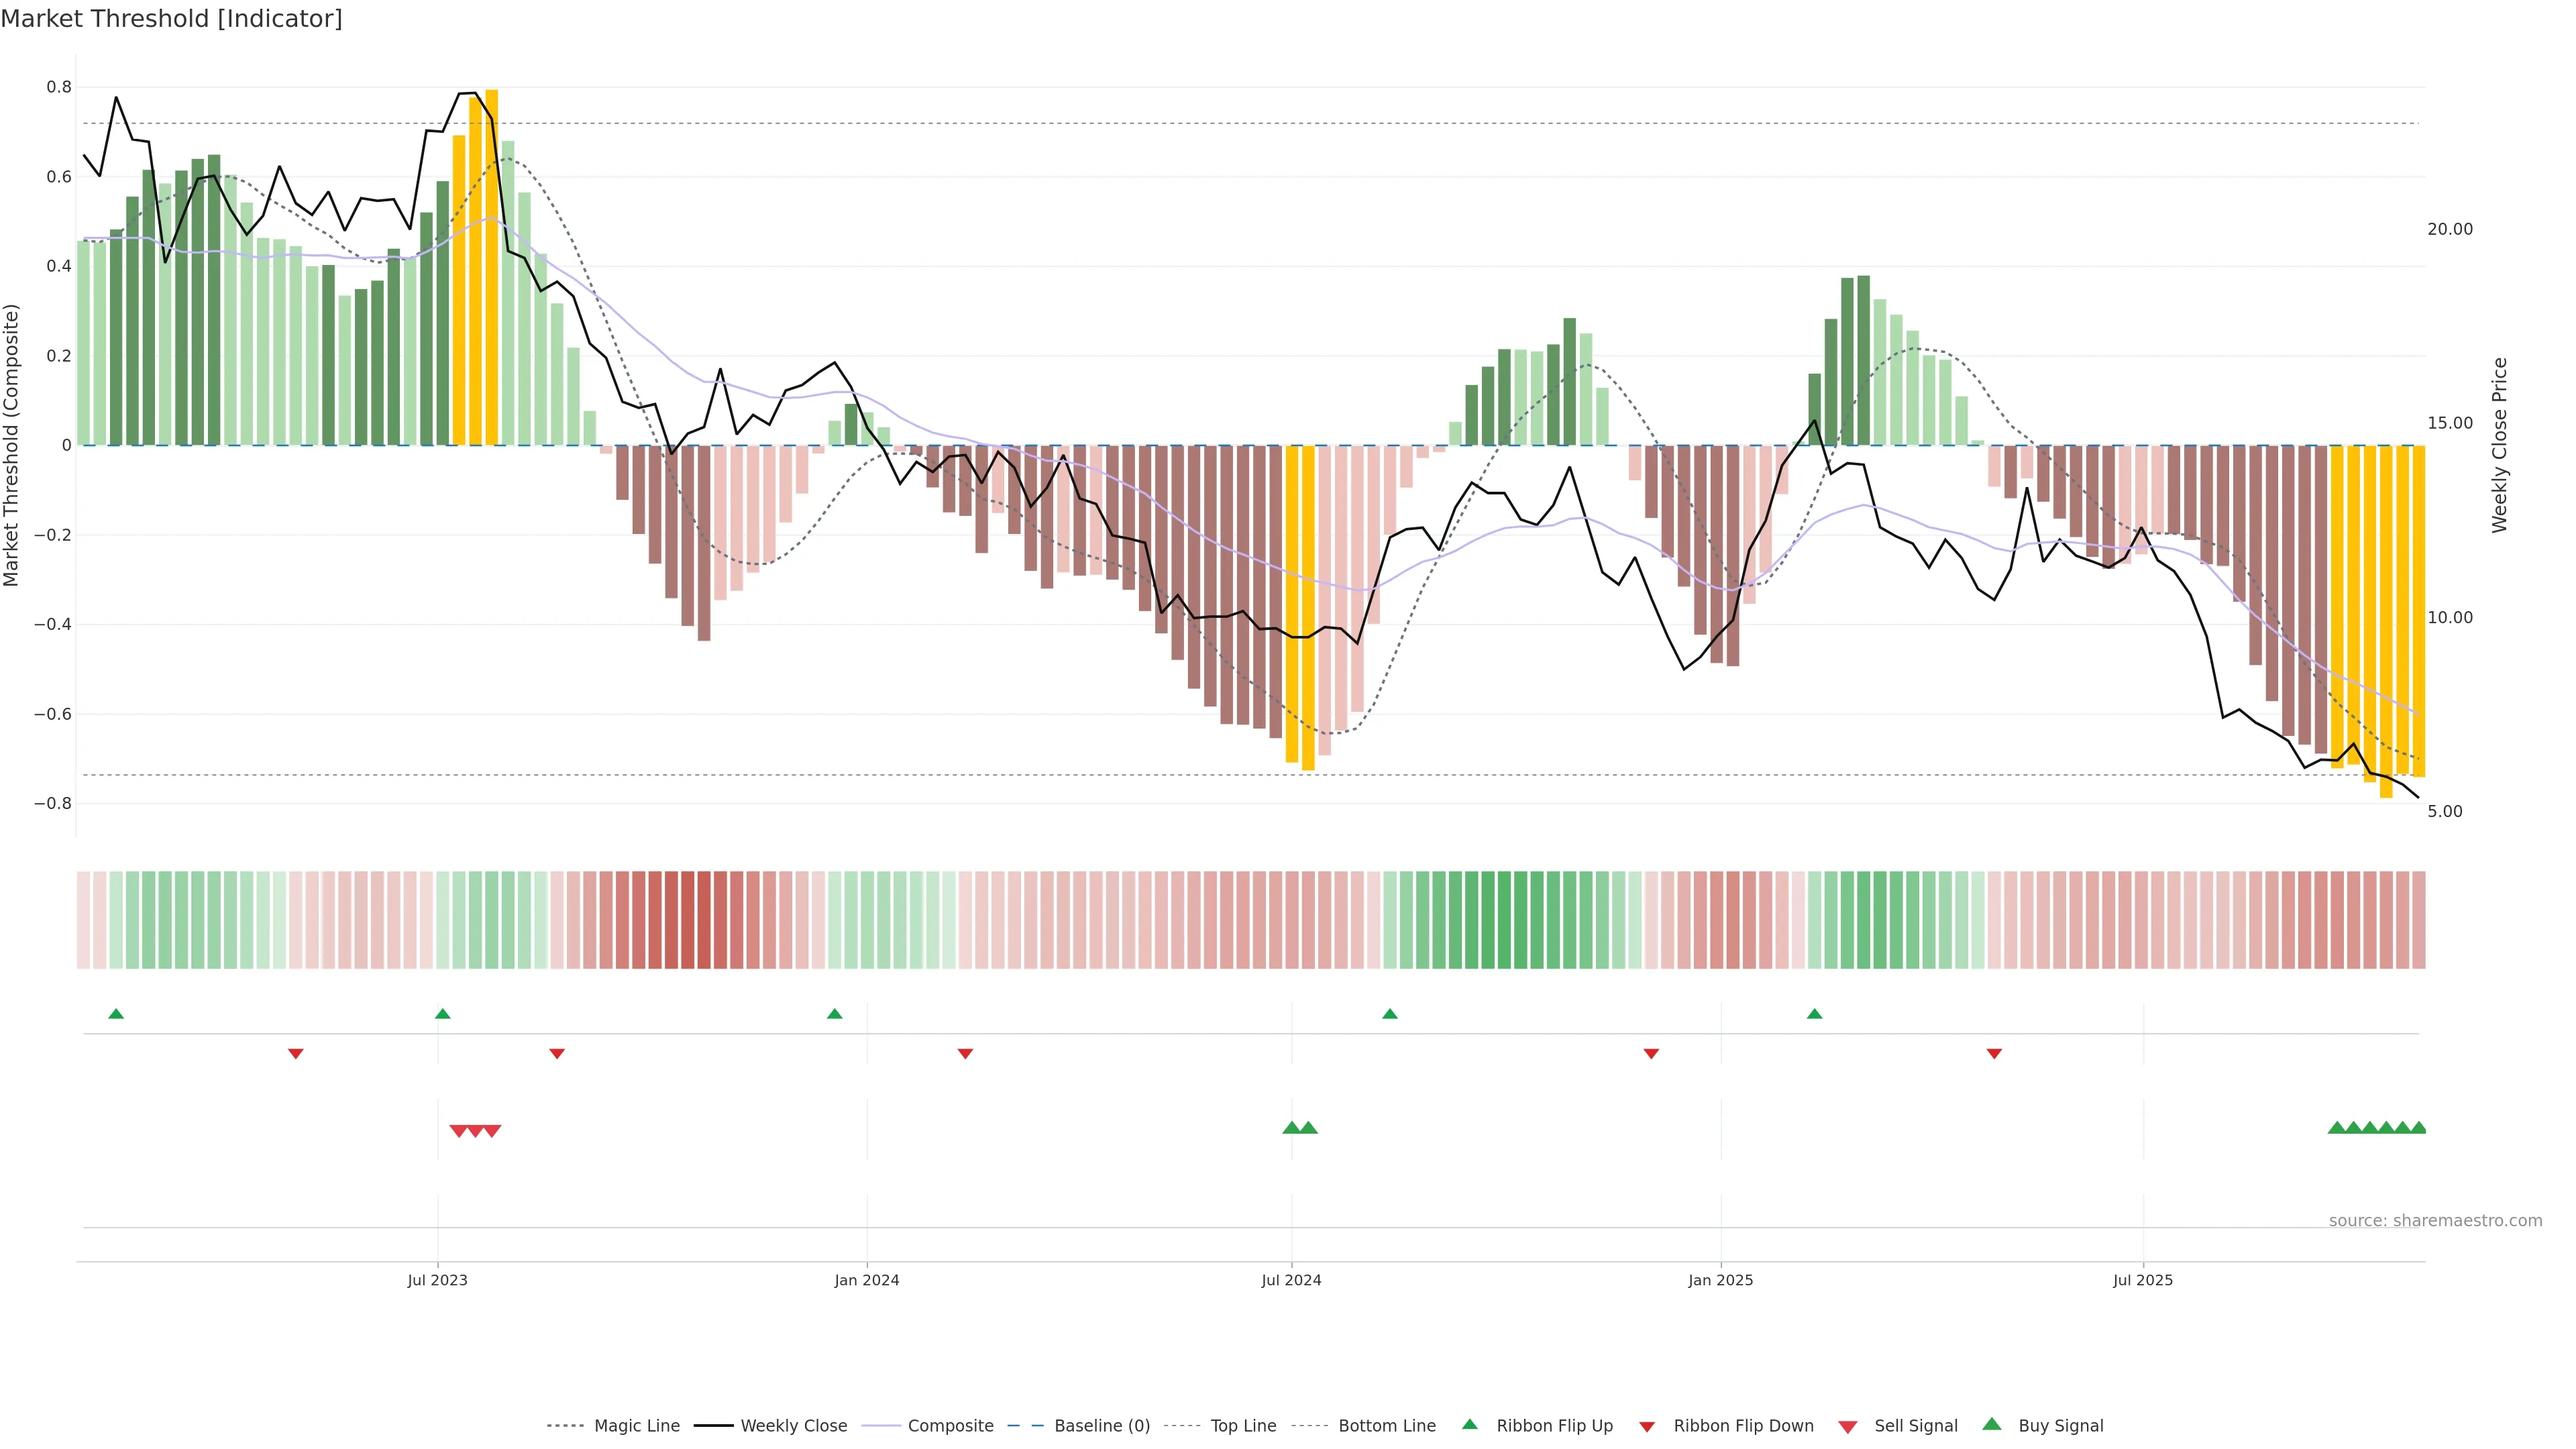The height and width of the screenshot is (1449, 2576).
Task: Click the Jan 2025 x-axis label
Action: tap(1720, 1280)
